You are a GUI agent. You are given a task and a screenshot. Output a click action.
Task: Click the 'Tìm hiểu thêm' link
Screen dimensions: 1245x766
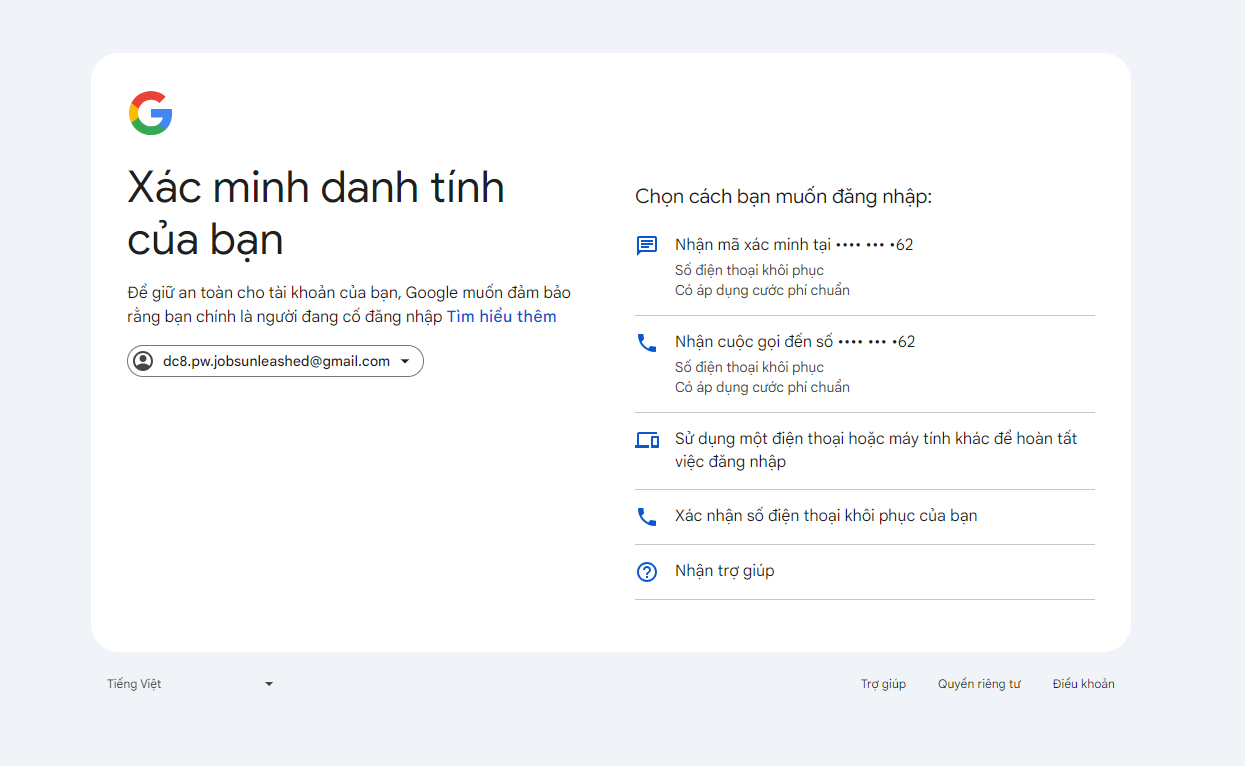pos(501,316)
